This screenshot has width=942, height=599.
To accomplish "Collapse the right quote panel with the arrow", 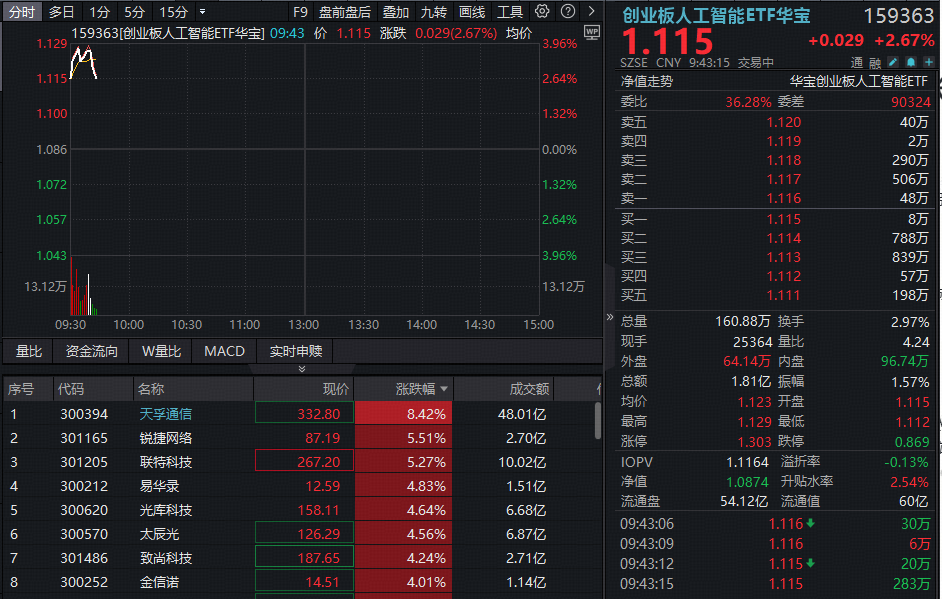I will coord(609,315).
